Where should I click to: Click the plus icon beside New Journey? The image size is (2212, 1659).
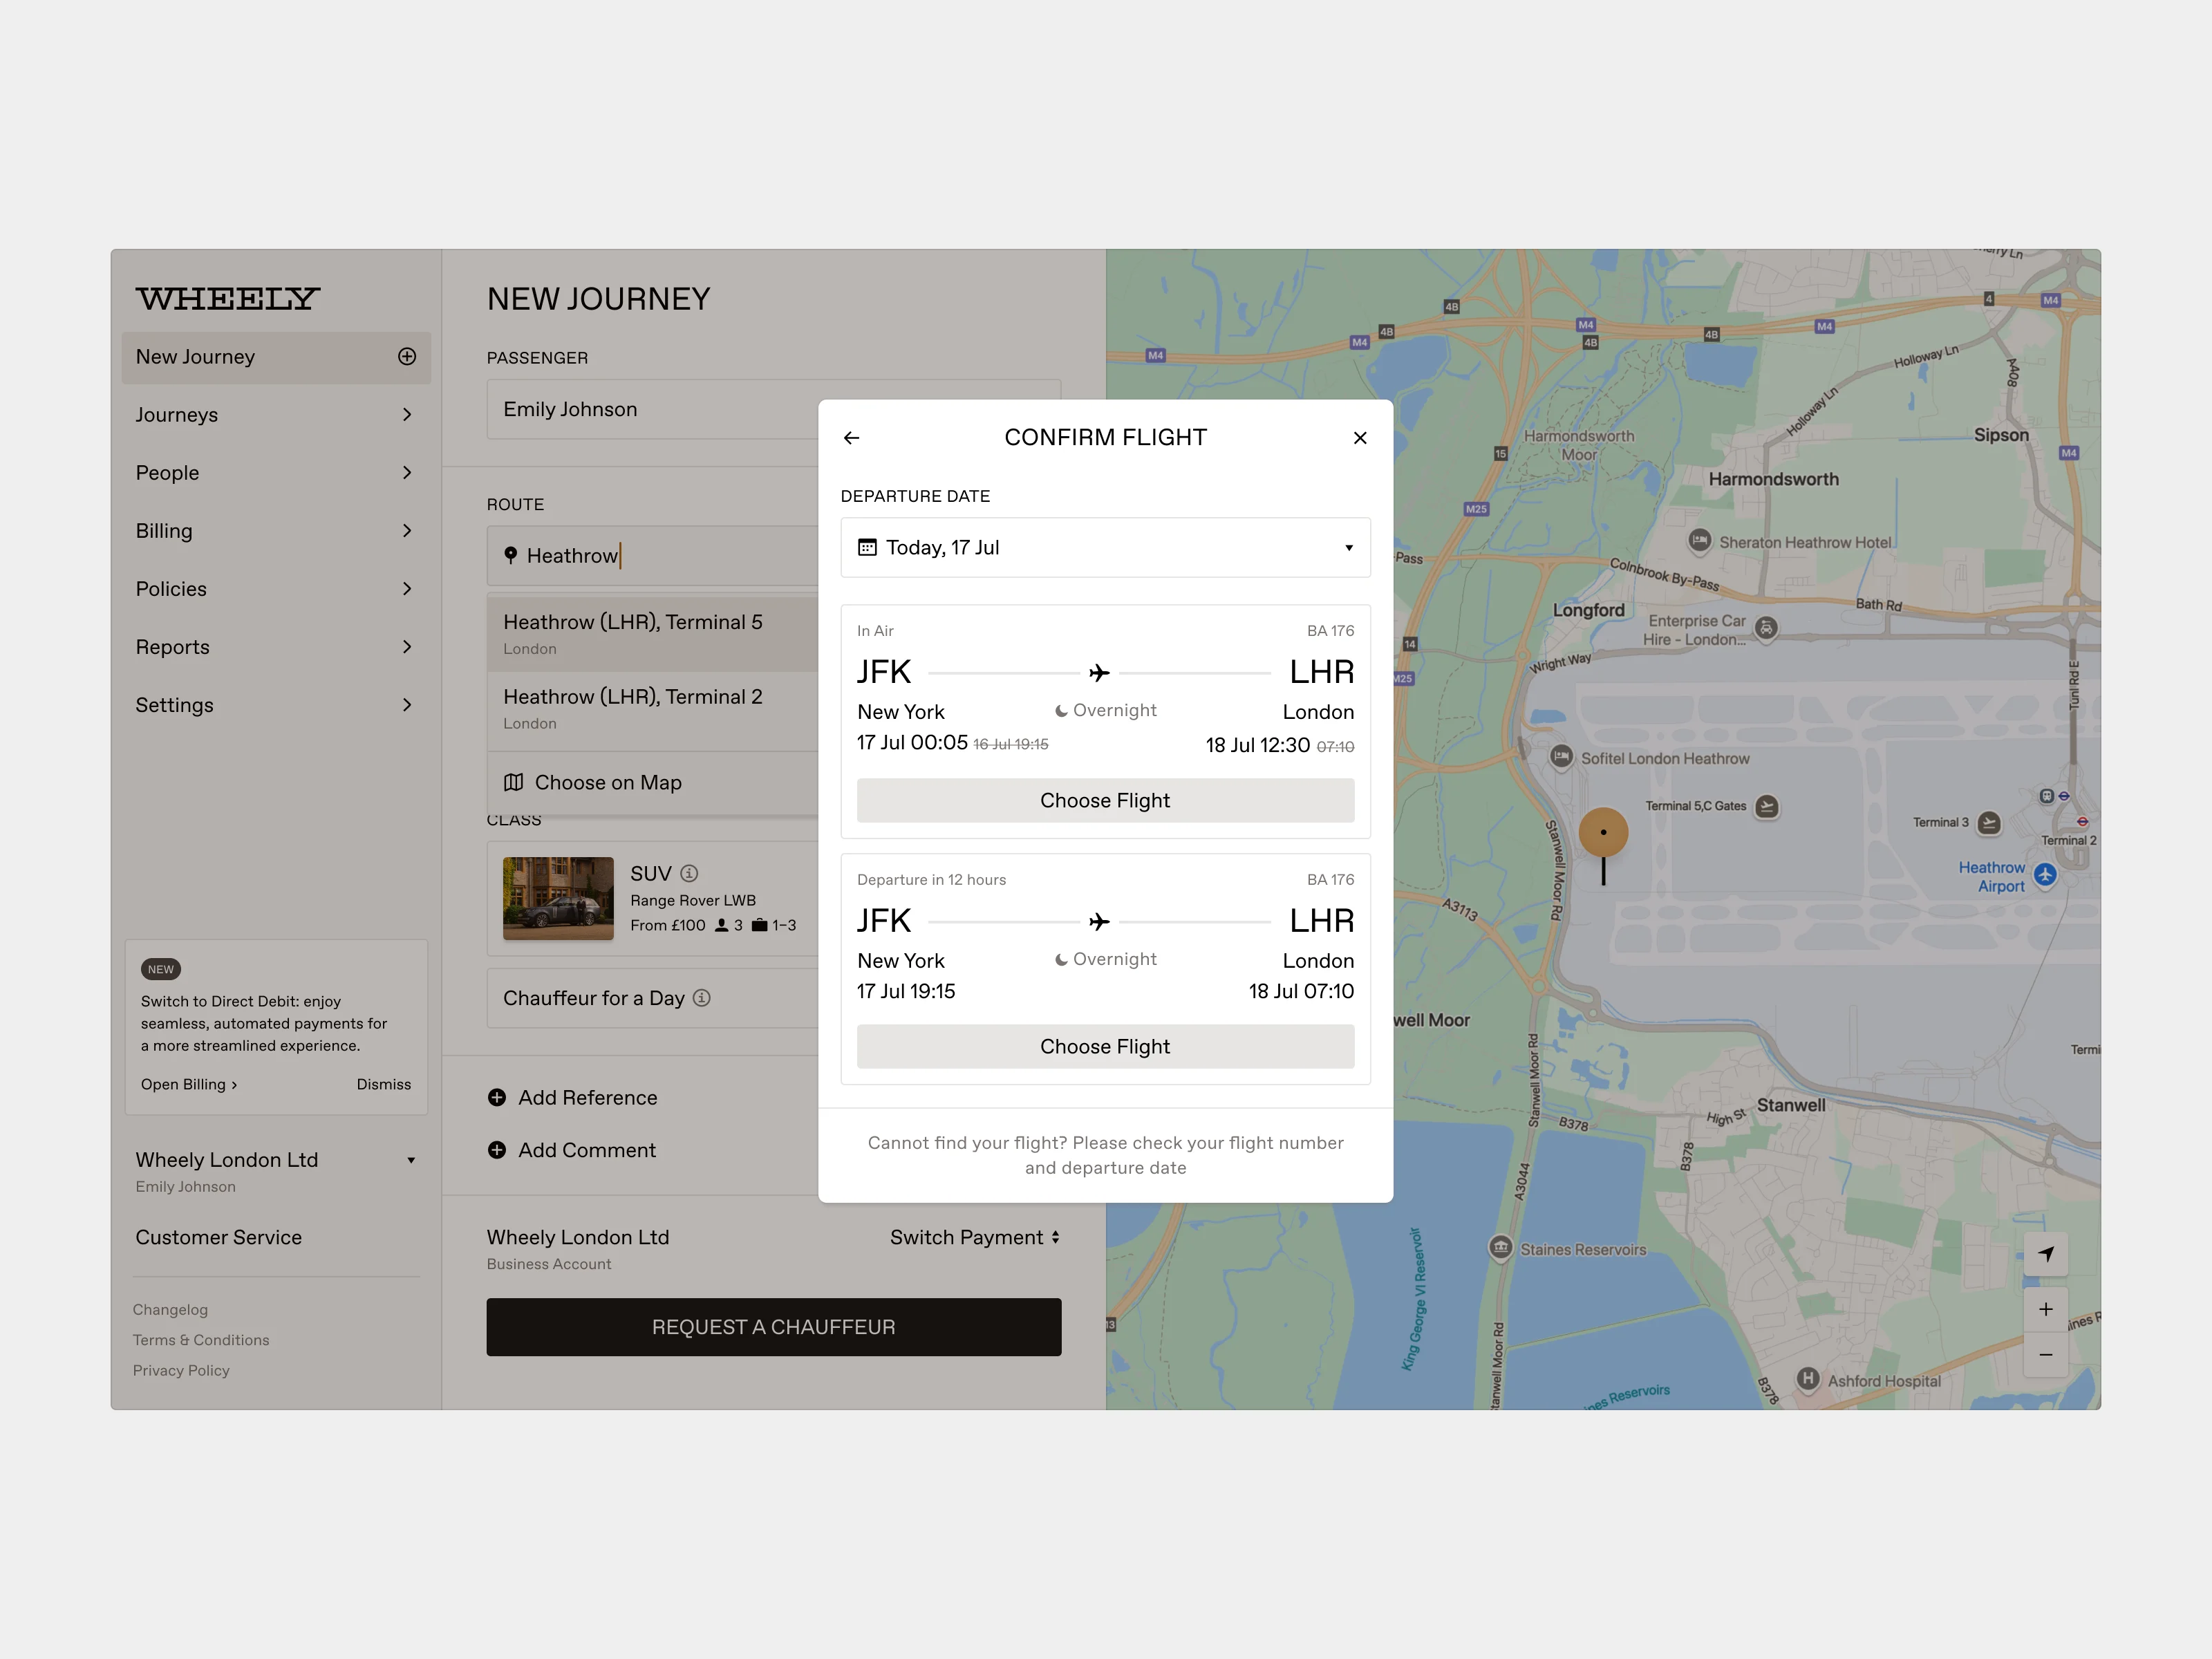pos(407,357)
